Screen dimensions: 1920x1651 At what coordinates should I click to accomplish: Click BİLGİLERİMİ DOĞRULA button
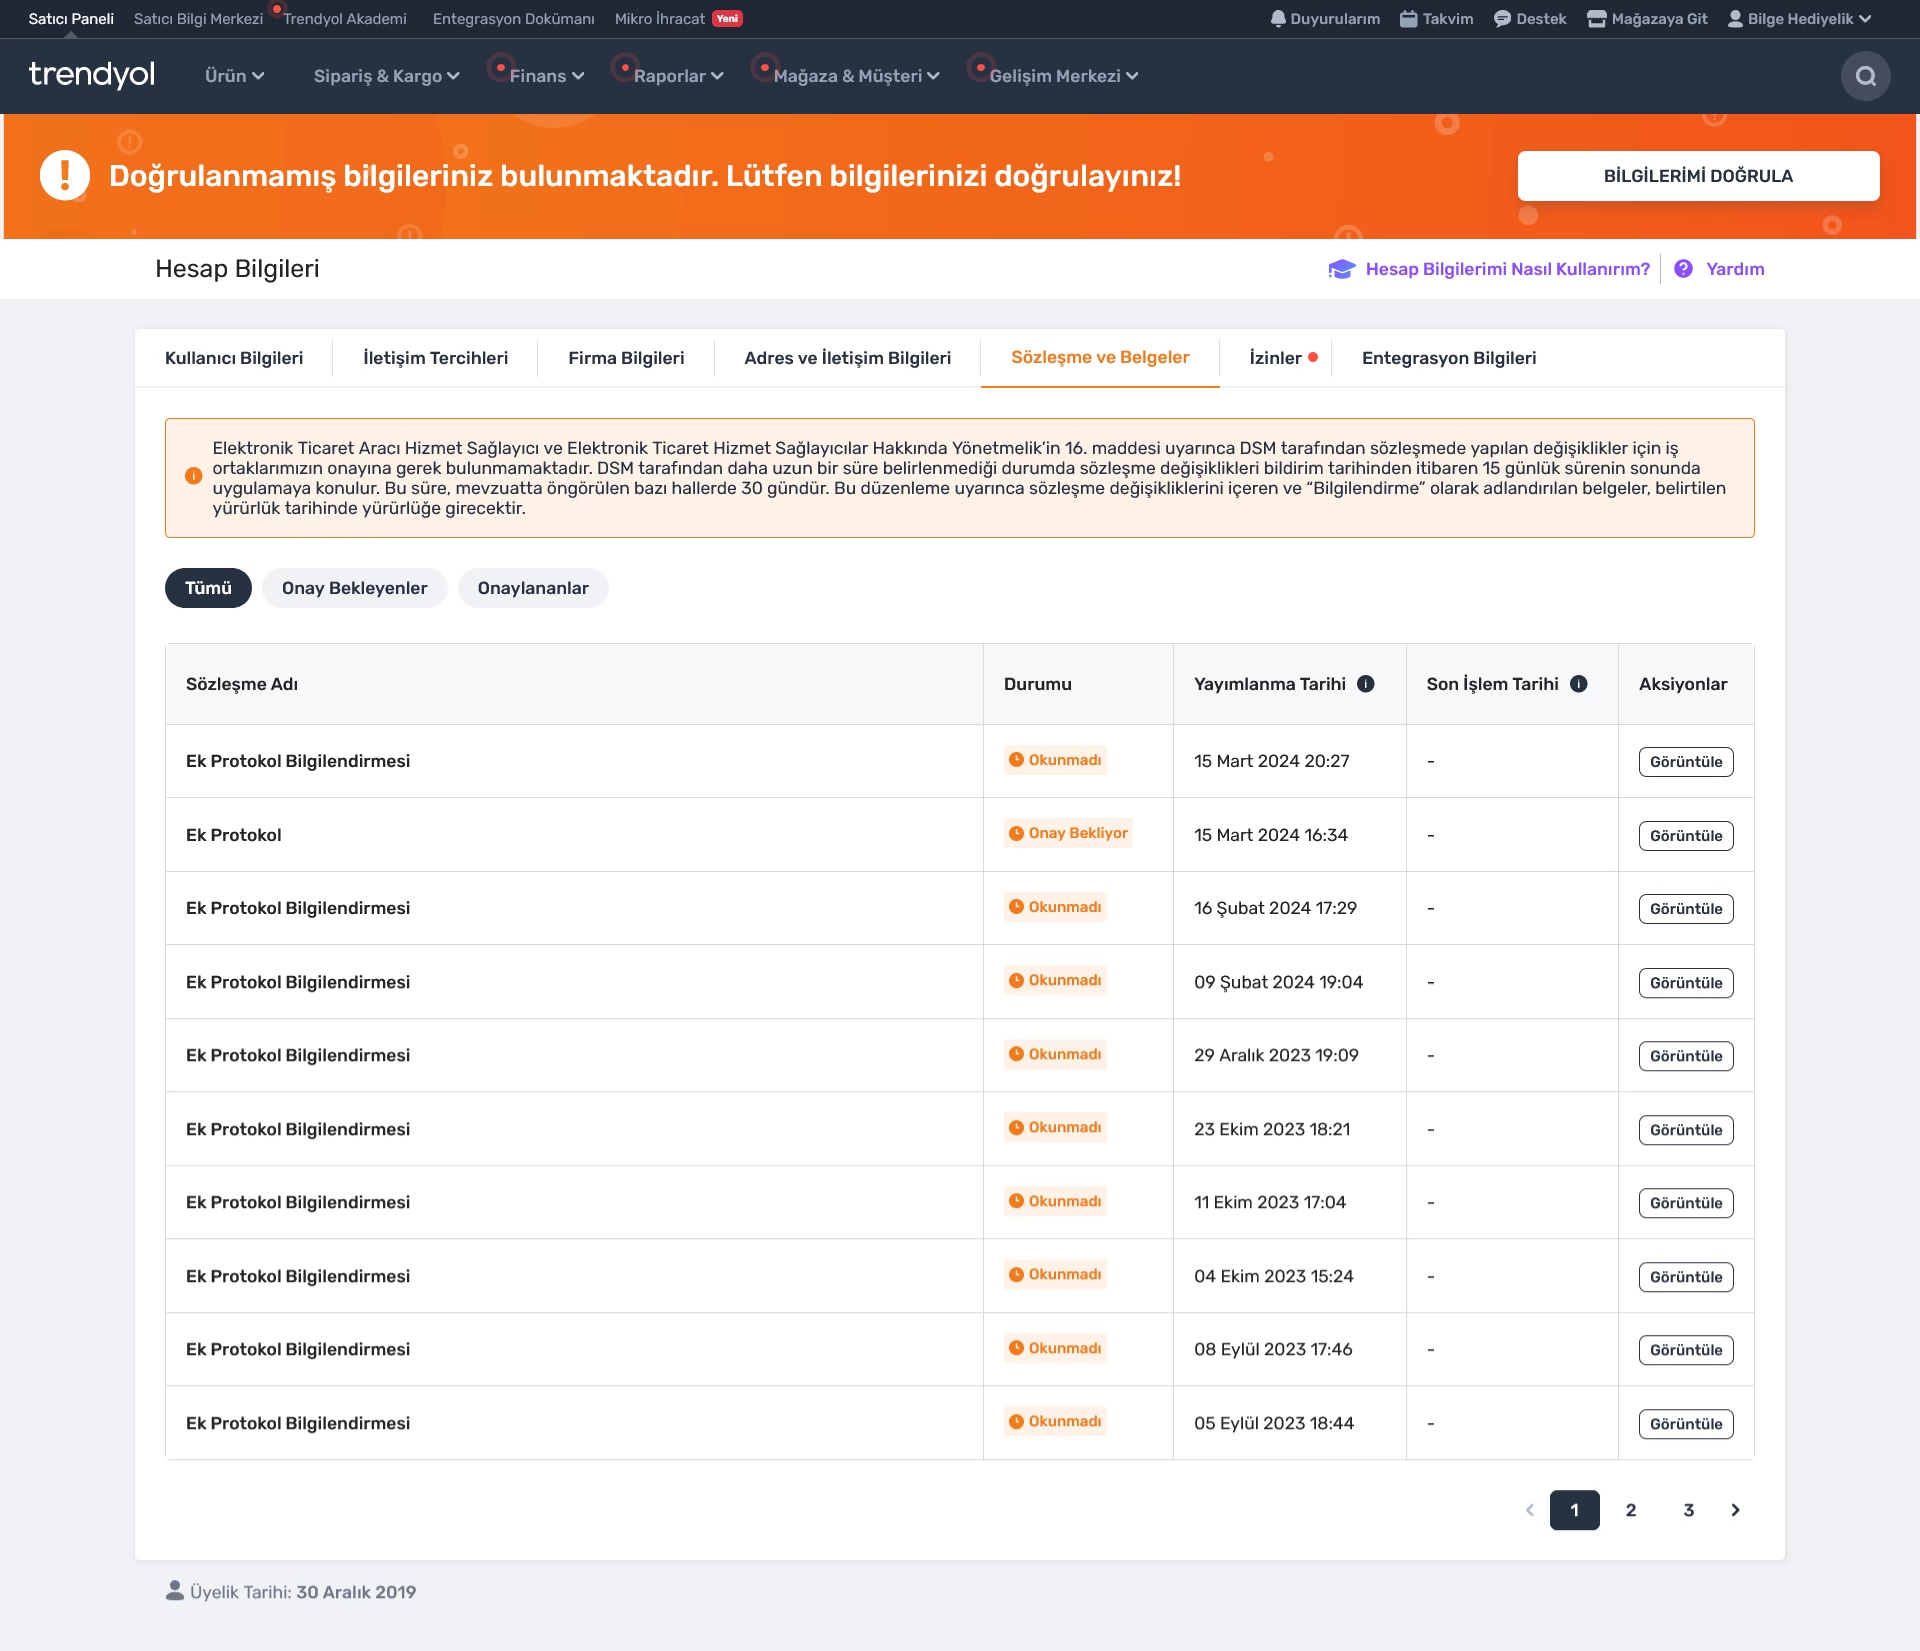(x=1698, y=176)
